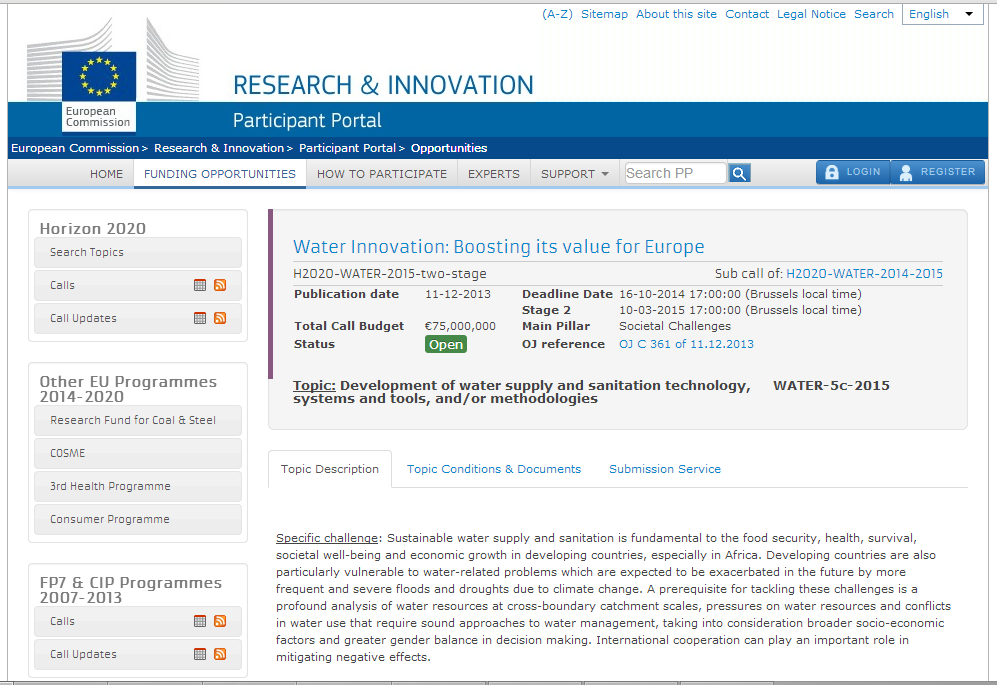997x685 pixels.
Task: Open RSS feed for FP7 & CIP Calls
Action: [x=220, y=621]
